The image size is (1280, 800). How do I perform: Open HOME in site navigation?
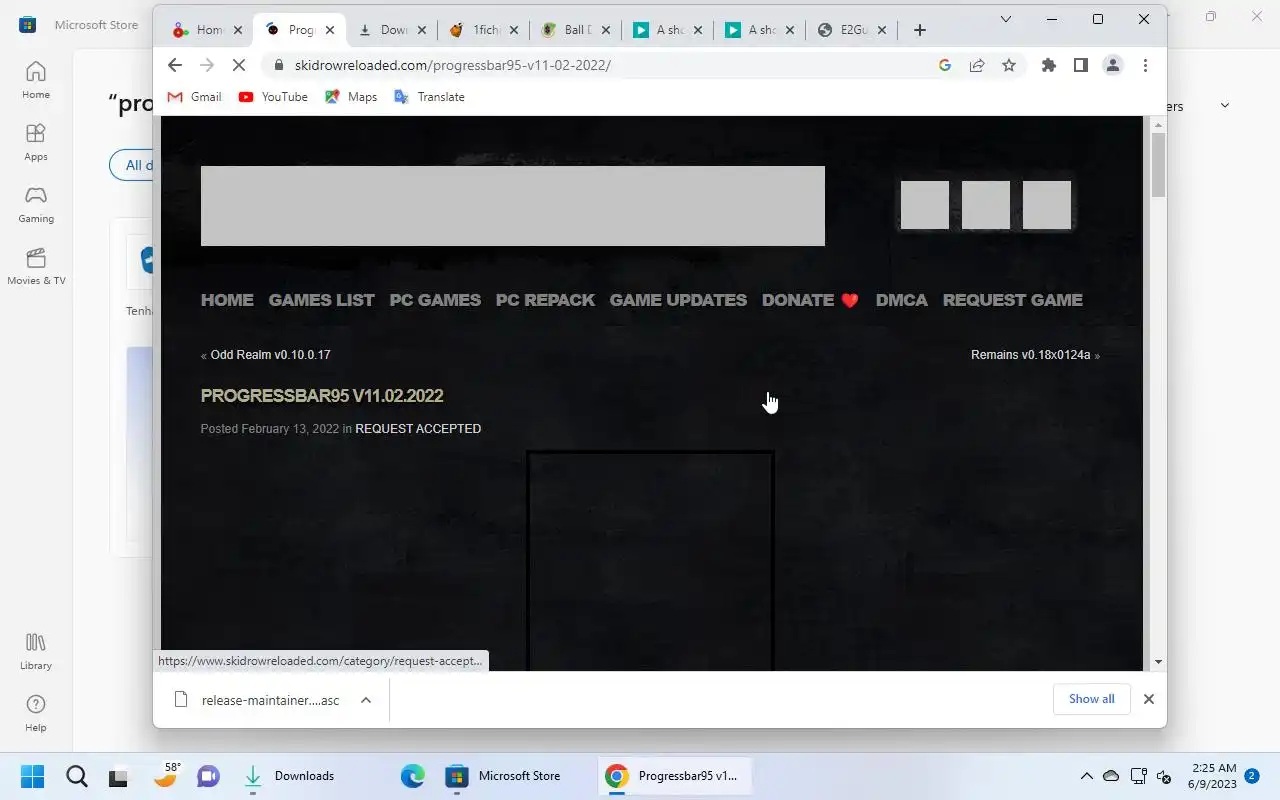click(227, 300)
